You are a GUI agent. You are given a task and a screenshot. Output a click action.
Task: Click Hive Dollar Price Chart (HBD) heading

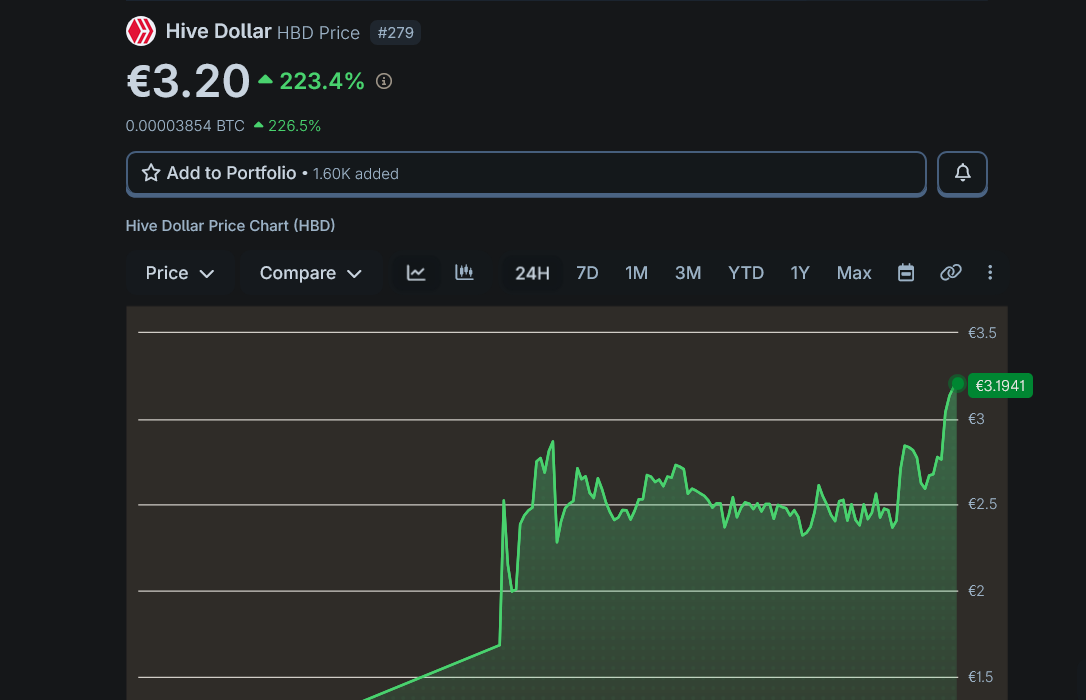tap(230, 226)
